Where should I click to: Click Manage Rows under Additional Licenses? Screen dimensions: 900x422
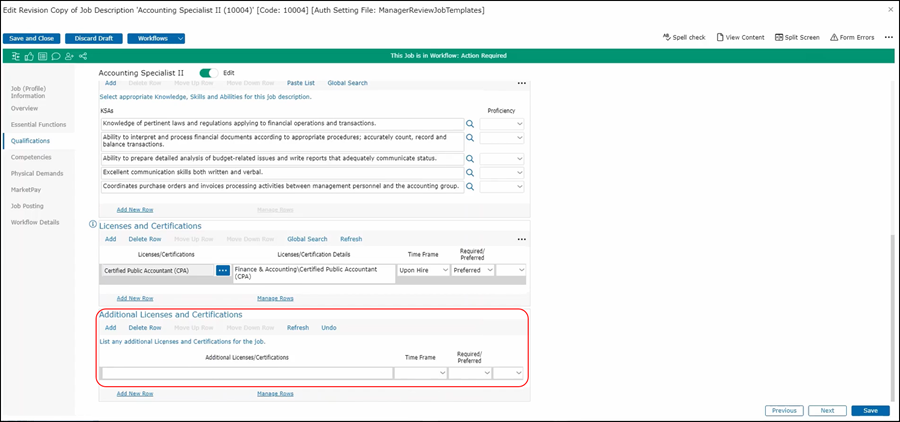(275, 394)
